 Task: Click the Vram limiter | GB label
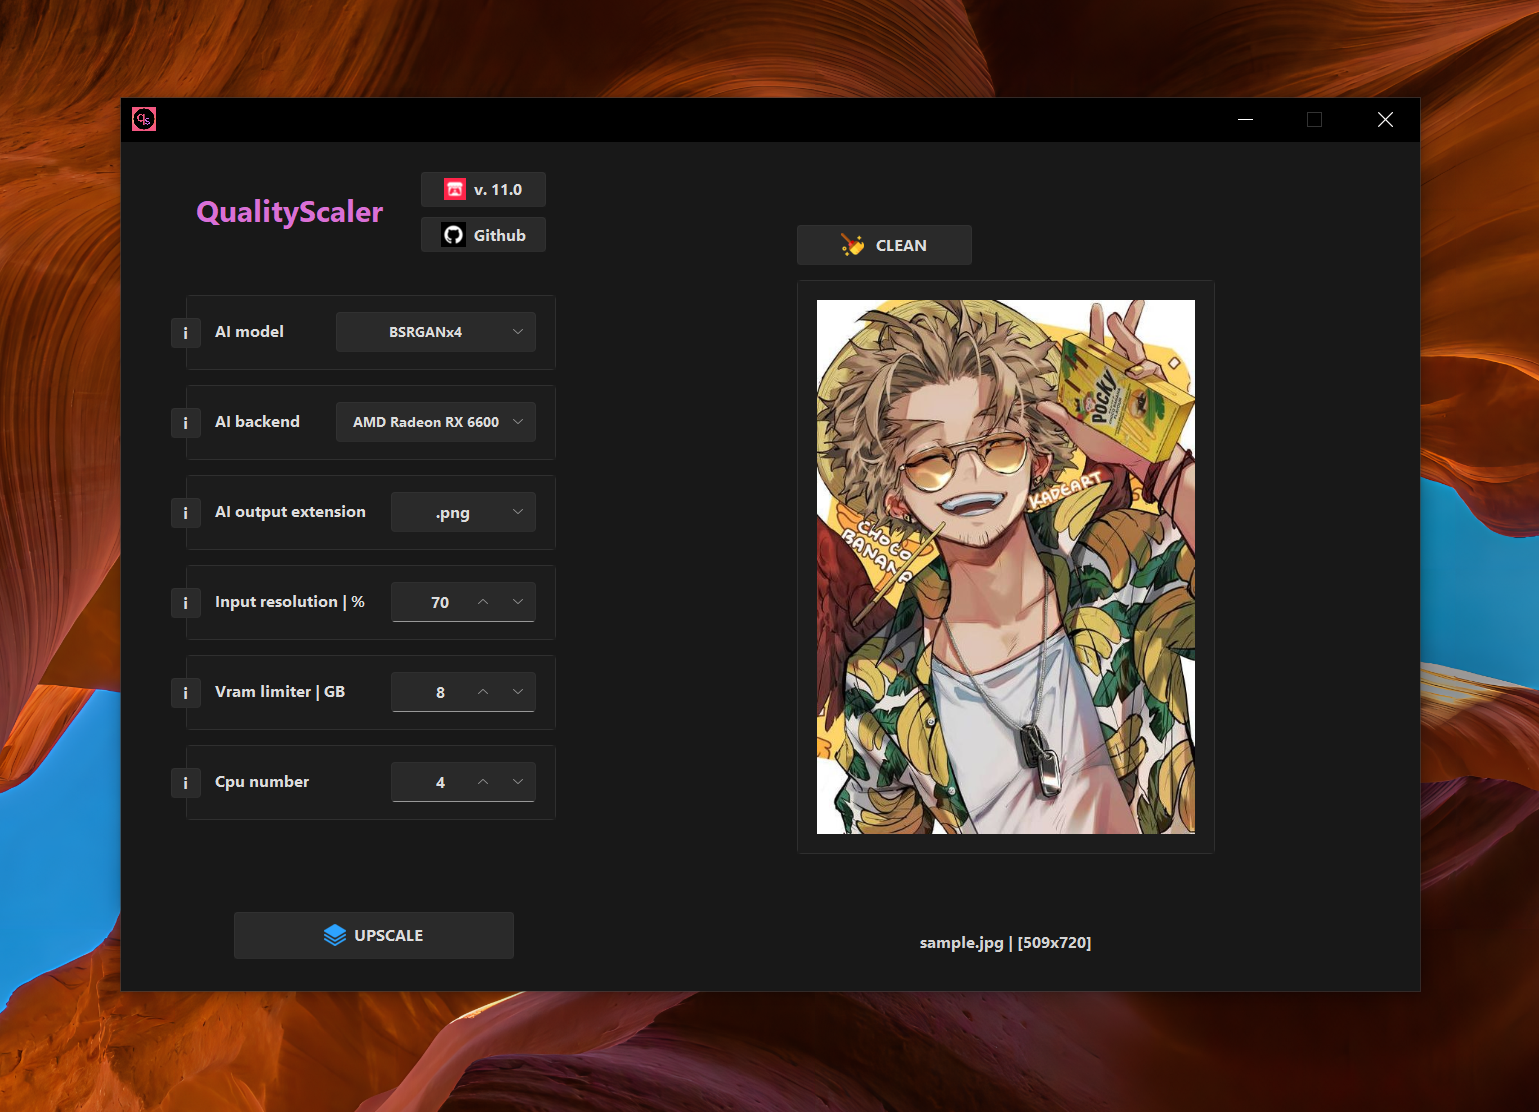point(280,692)
